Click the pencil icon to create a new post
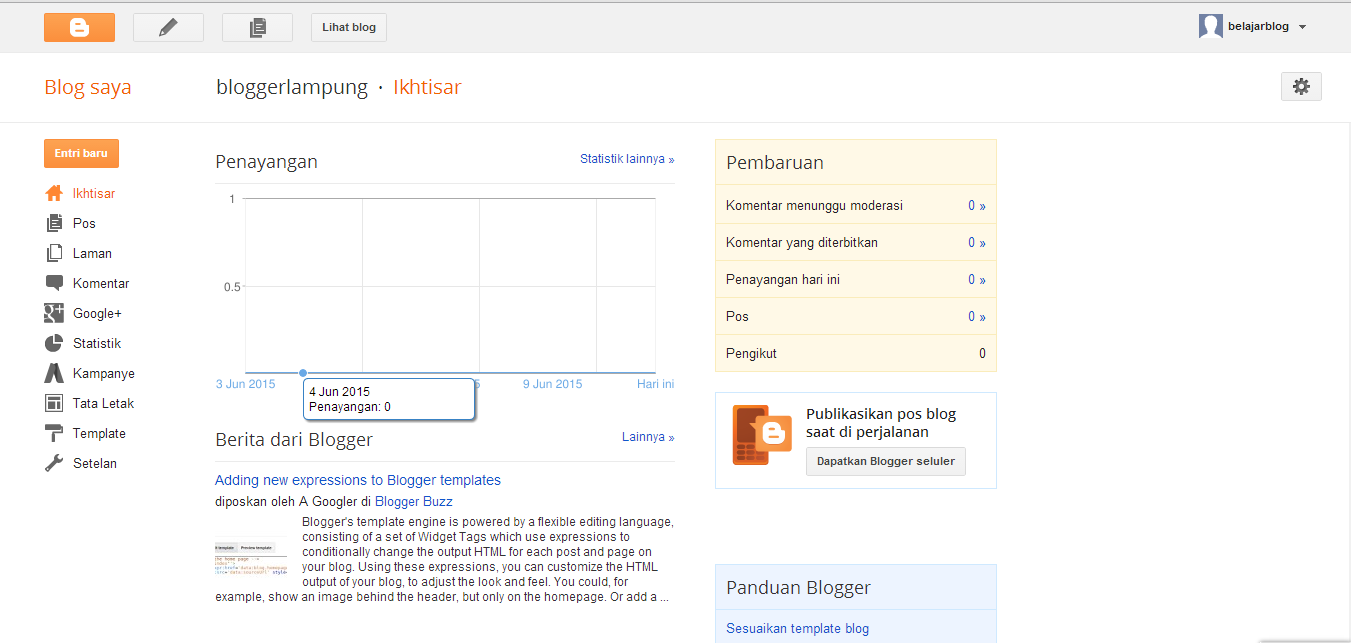Screen dimensions: 1351x643 (168, 28)
